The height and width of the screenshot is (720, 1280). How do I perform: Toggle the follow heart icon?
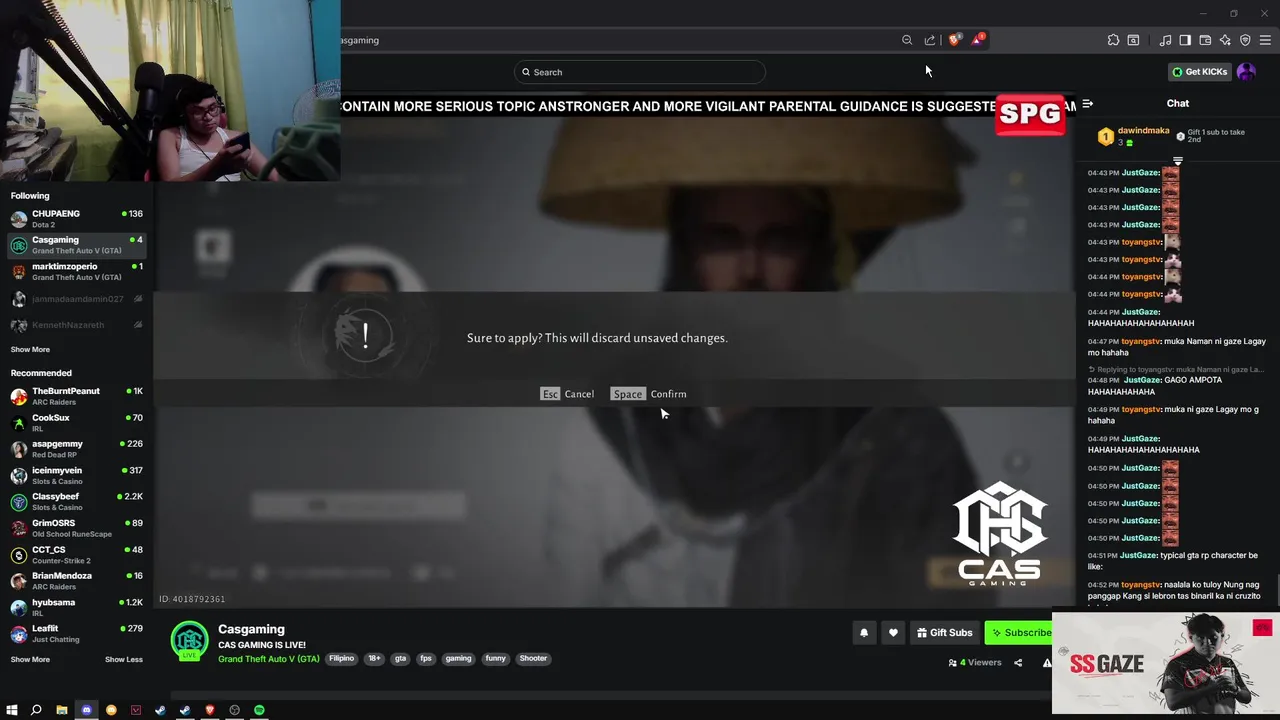[893, 632]
